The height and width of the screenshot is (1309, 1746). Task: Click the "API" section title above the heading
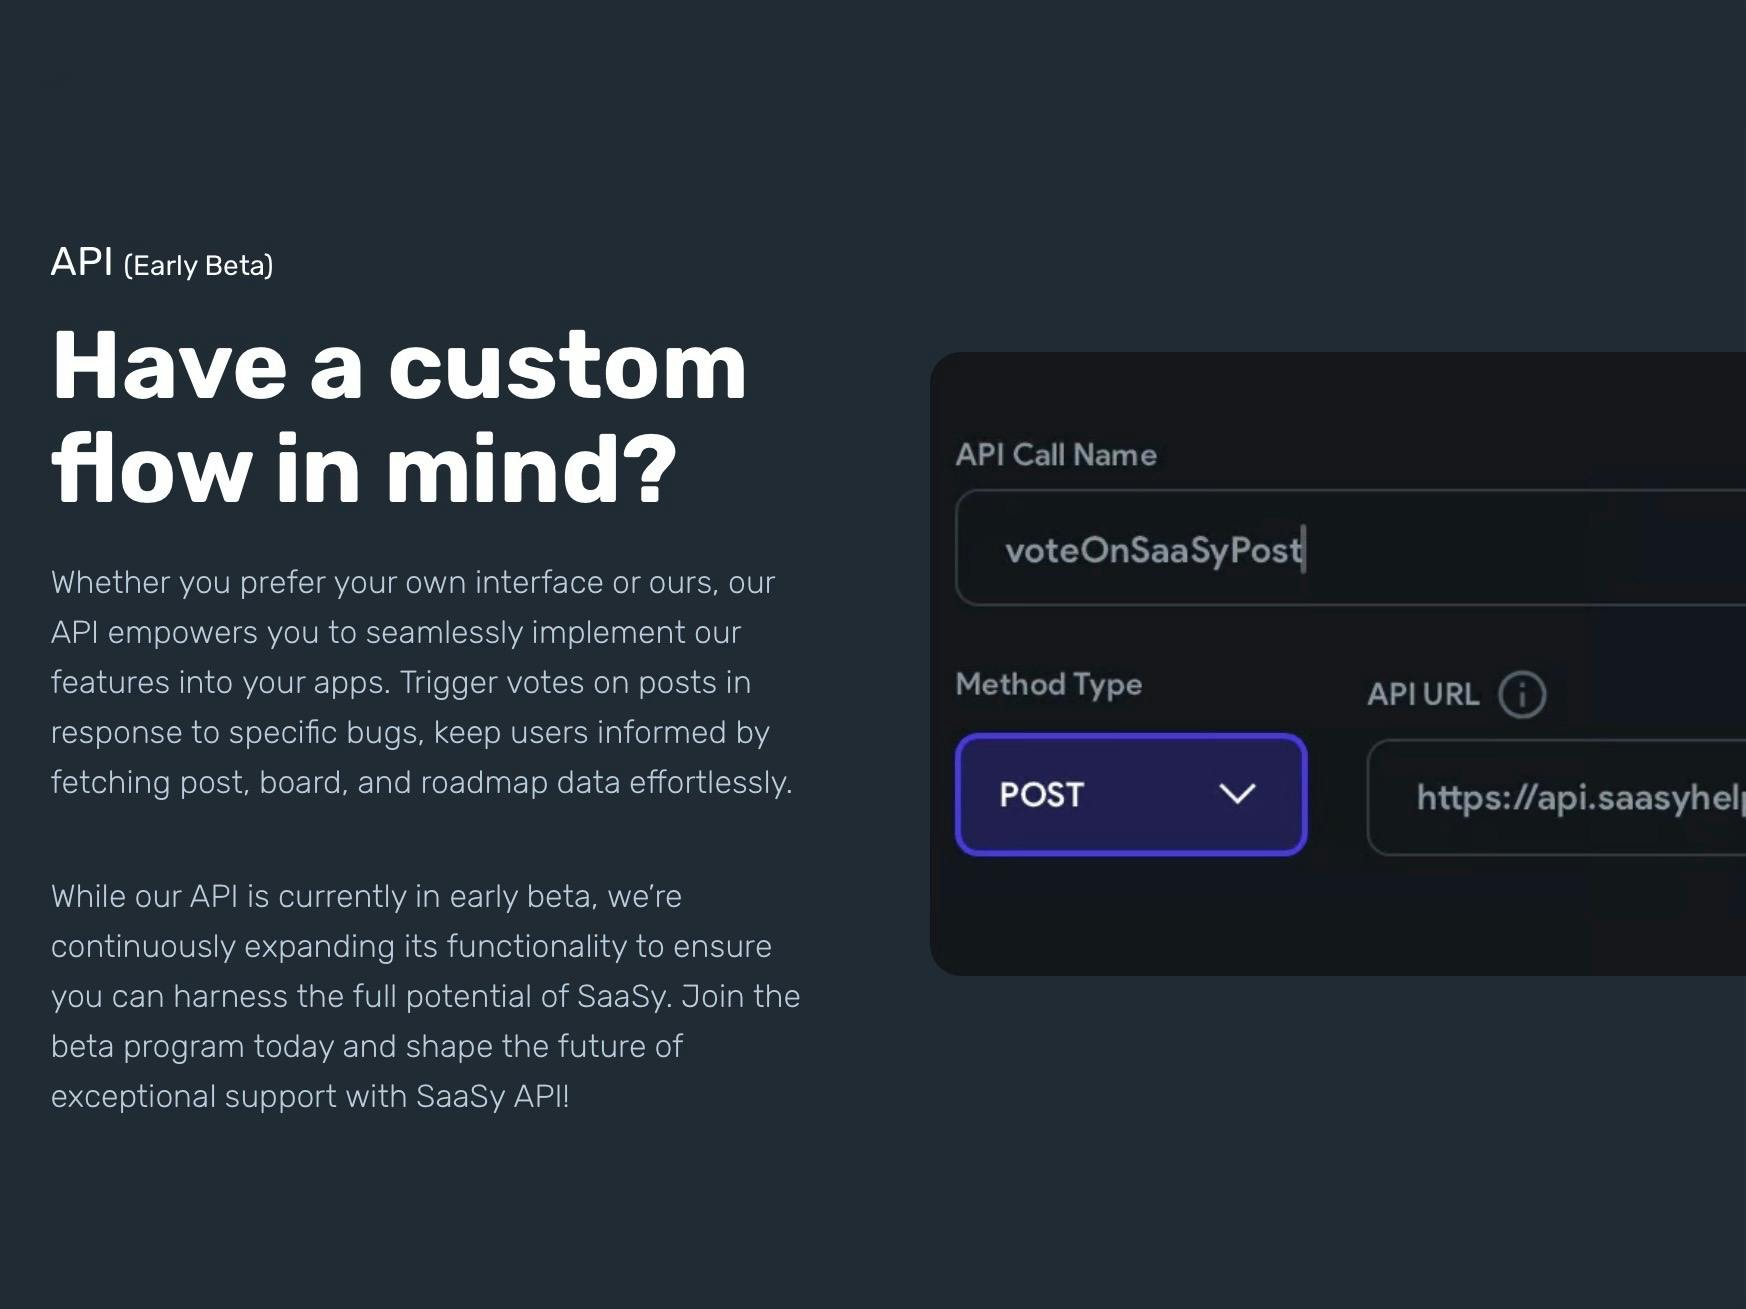coord(82,262)
